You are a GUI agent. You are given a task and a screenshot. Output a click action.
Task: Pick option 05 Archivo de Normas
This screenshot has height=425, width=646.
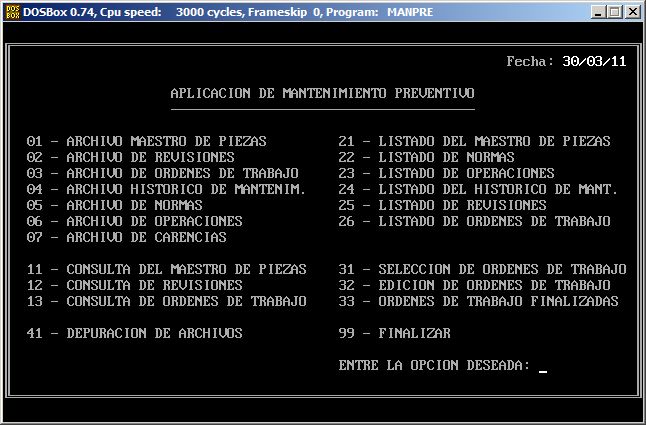118,206
